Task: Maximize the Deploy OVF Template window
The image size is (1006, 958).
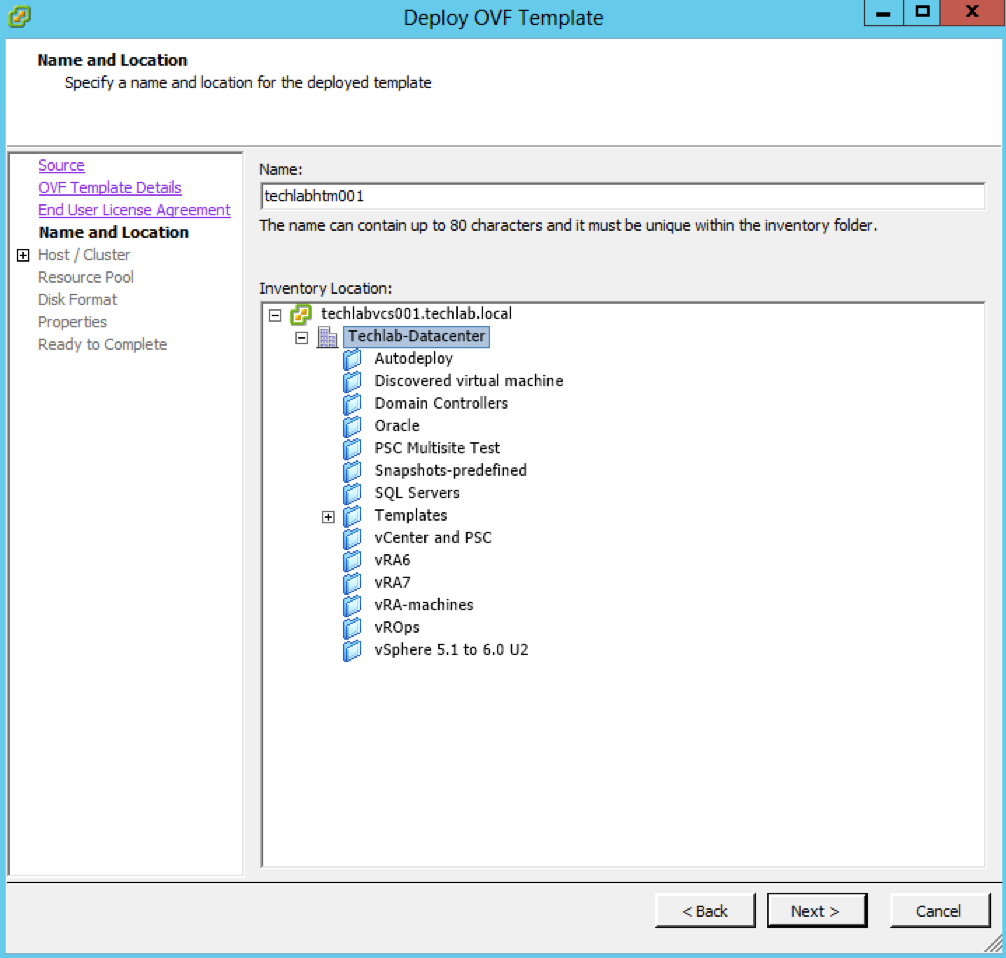Action: coord(922,13)
